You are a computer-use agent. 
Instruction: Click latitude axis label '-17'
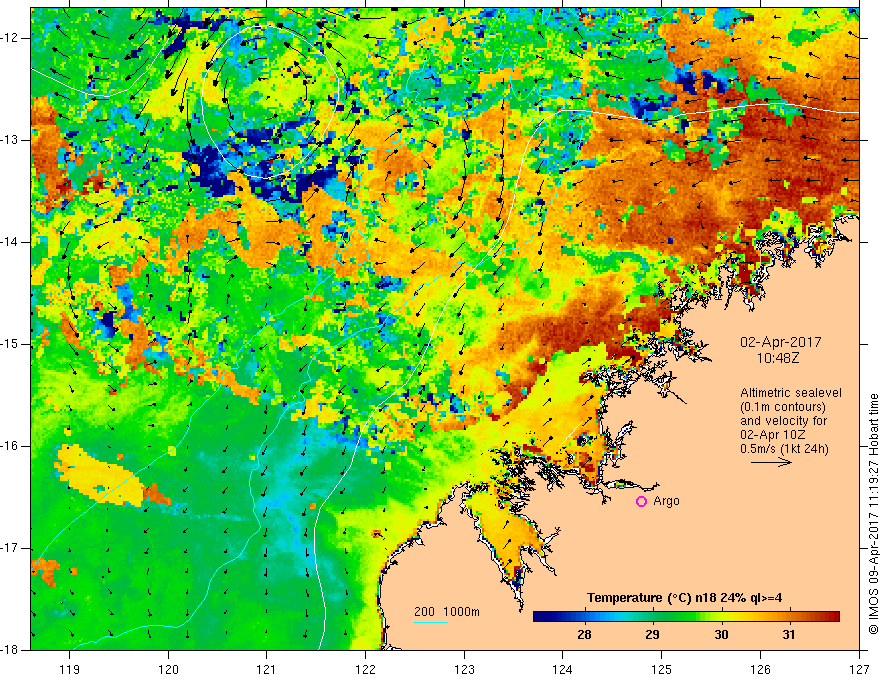[x=11, y=548]
